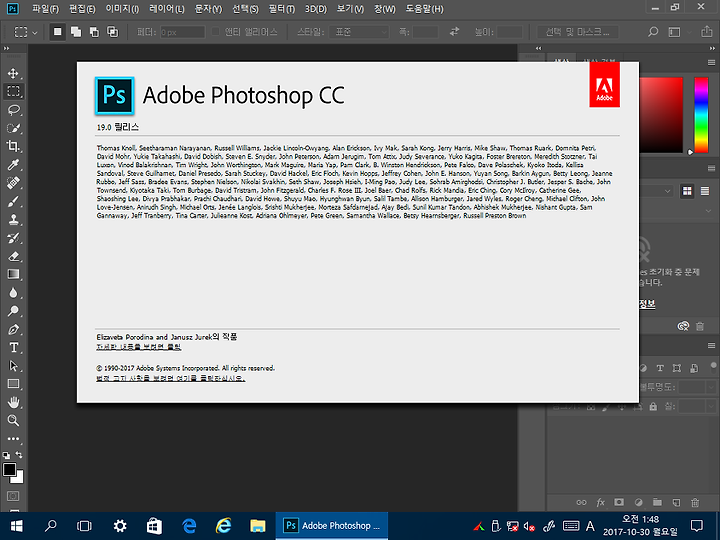This screenshot has width=720, height=540.
Task: Open Photoshop search magnifier icon
Action: coord(652,32)
